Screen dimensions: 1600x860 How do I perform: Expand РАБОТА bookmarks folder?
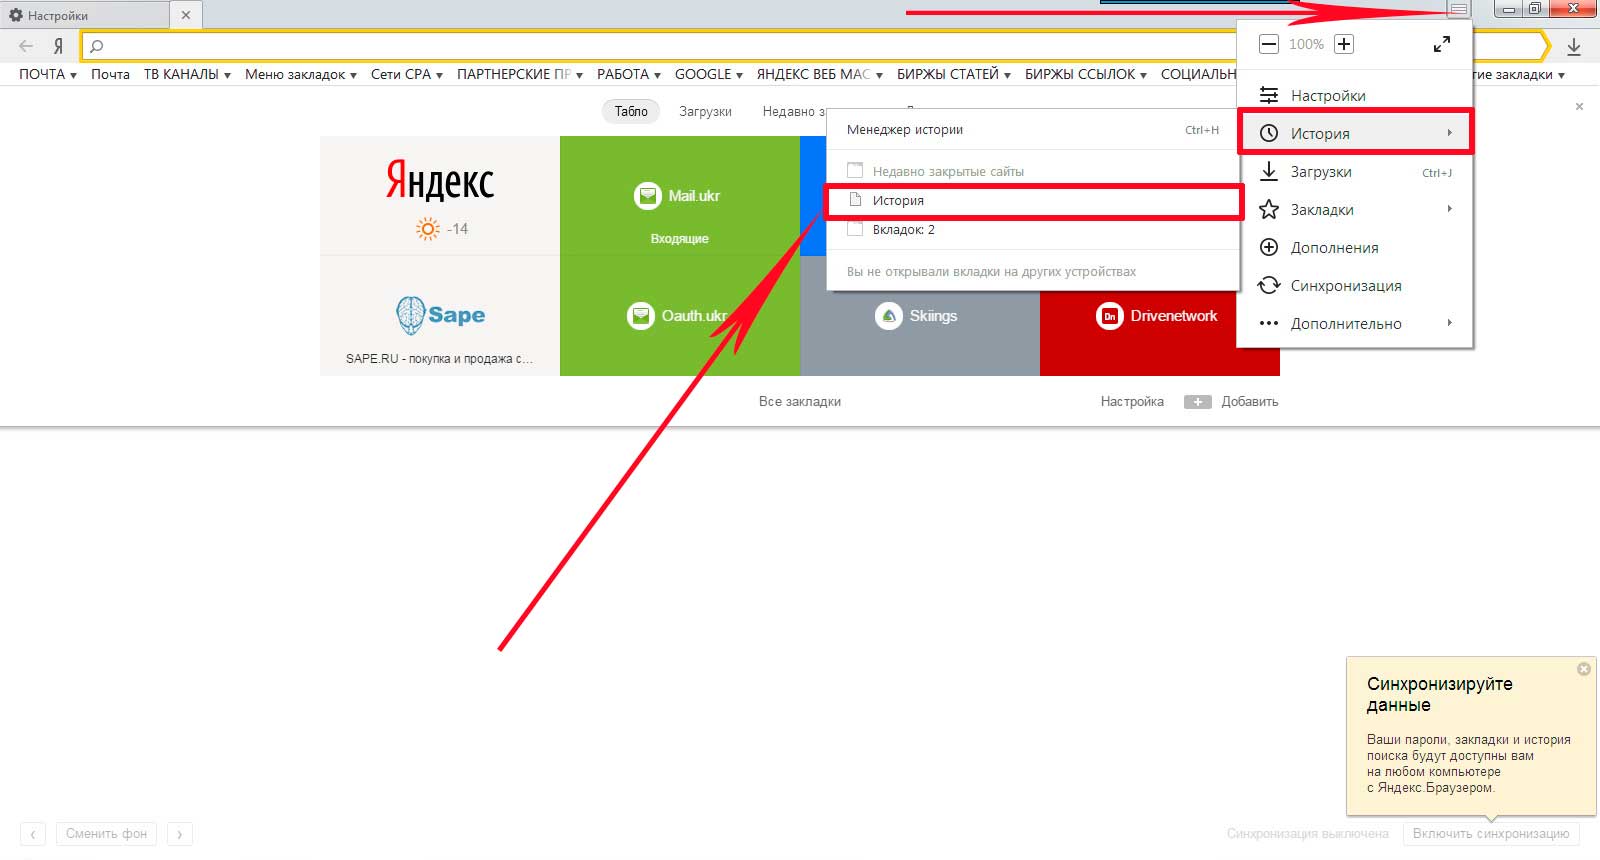coord(629,74)
